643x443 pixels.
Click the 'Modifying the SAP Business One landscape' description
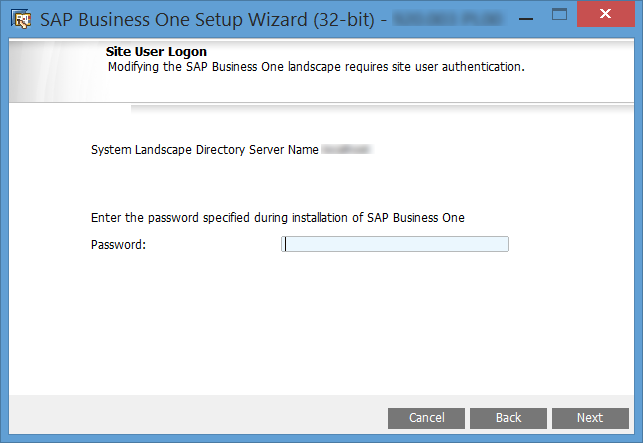point(316,67)
